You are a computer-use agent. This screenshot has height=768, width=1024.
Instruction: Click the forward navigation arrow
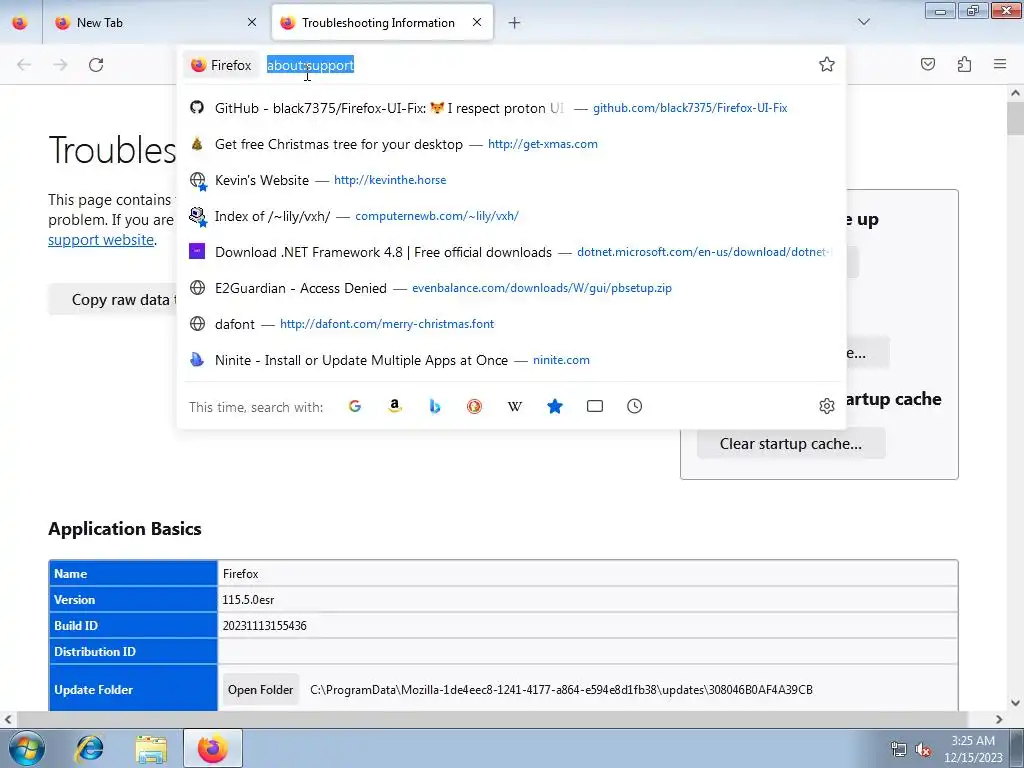[x=60, y=65]
